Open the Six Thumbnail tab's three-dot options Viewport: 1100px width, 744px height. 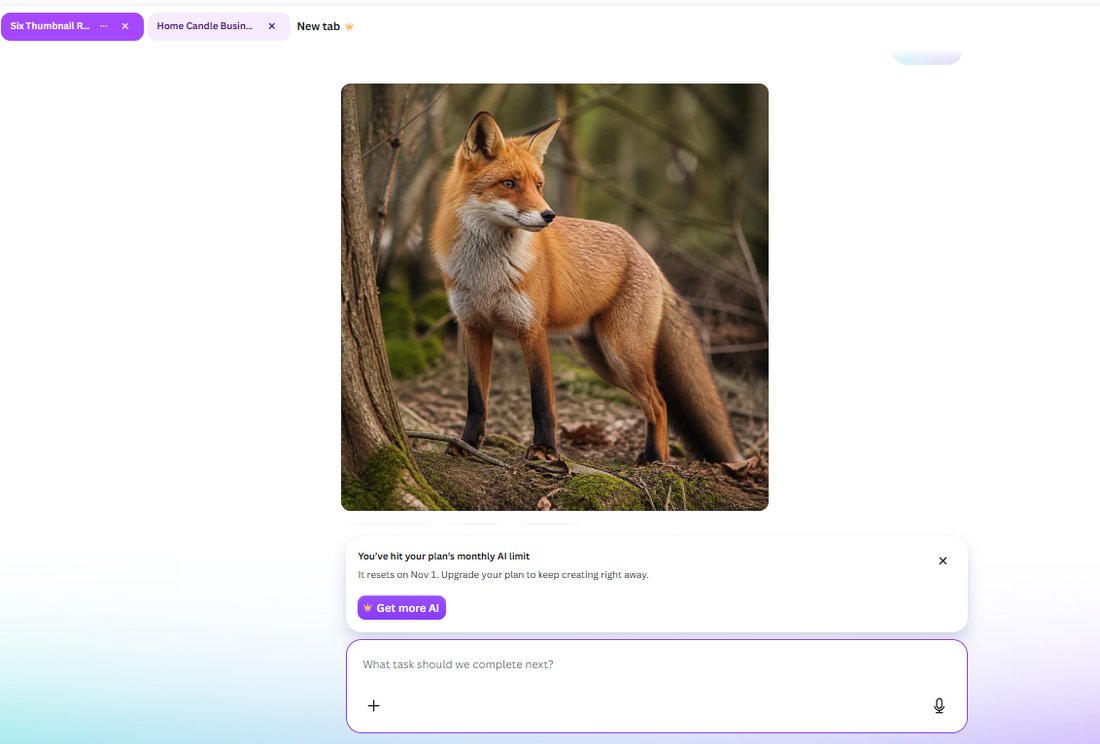click(104, 26)
